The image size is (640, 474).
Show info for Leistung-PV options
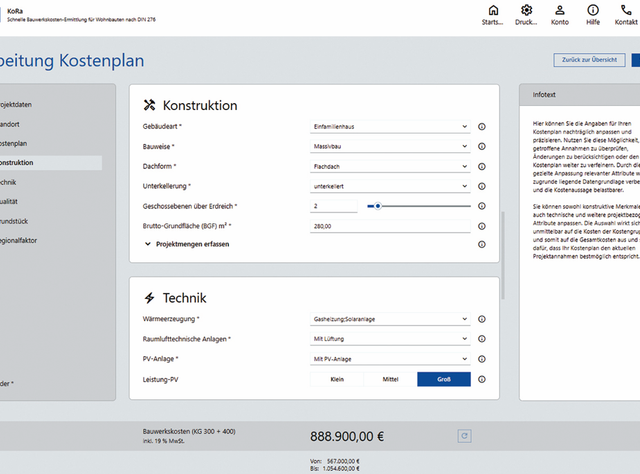[482, 379]
